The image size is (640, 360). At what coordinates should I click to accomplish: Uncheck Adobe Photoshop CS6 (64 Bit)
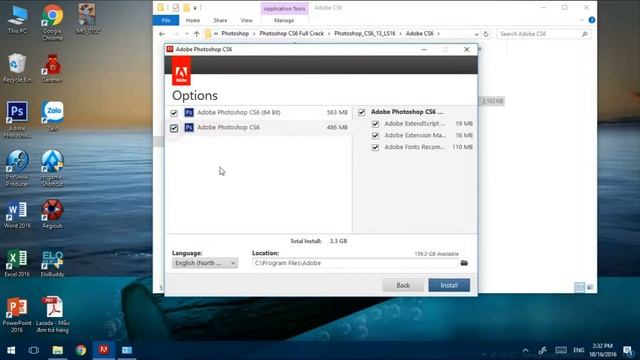pyautogui.click(x=174, y=113)
